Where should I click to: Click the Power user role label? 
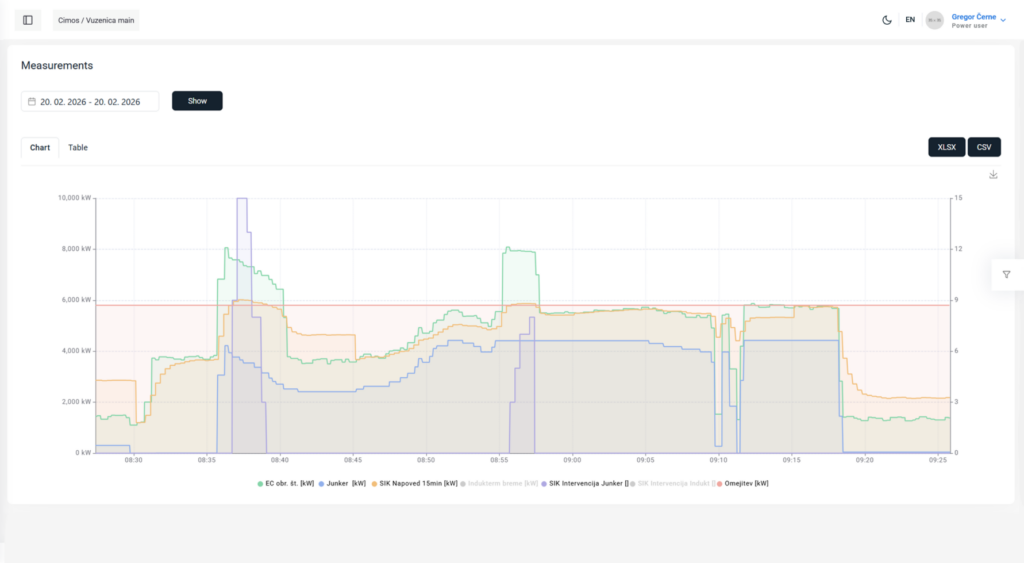969,26
